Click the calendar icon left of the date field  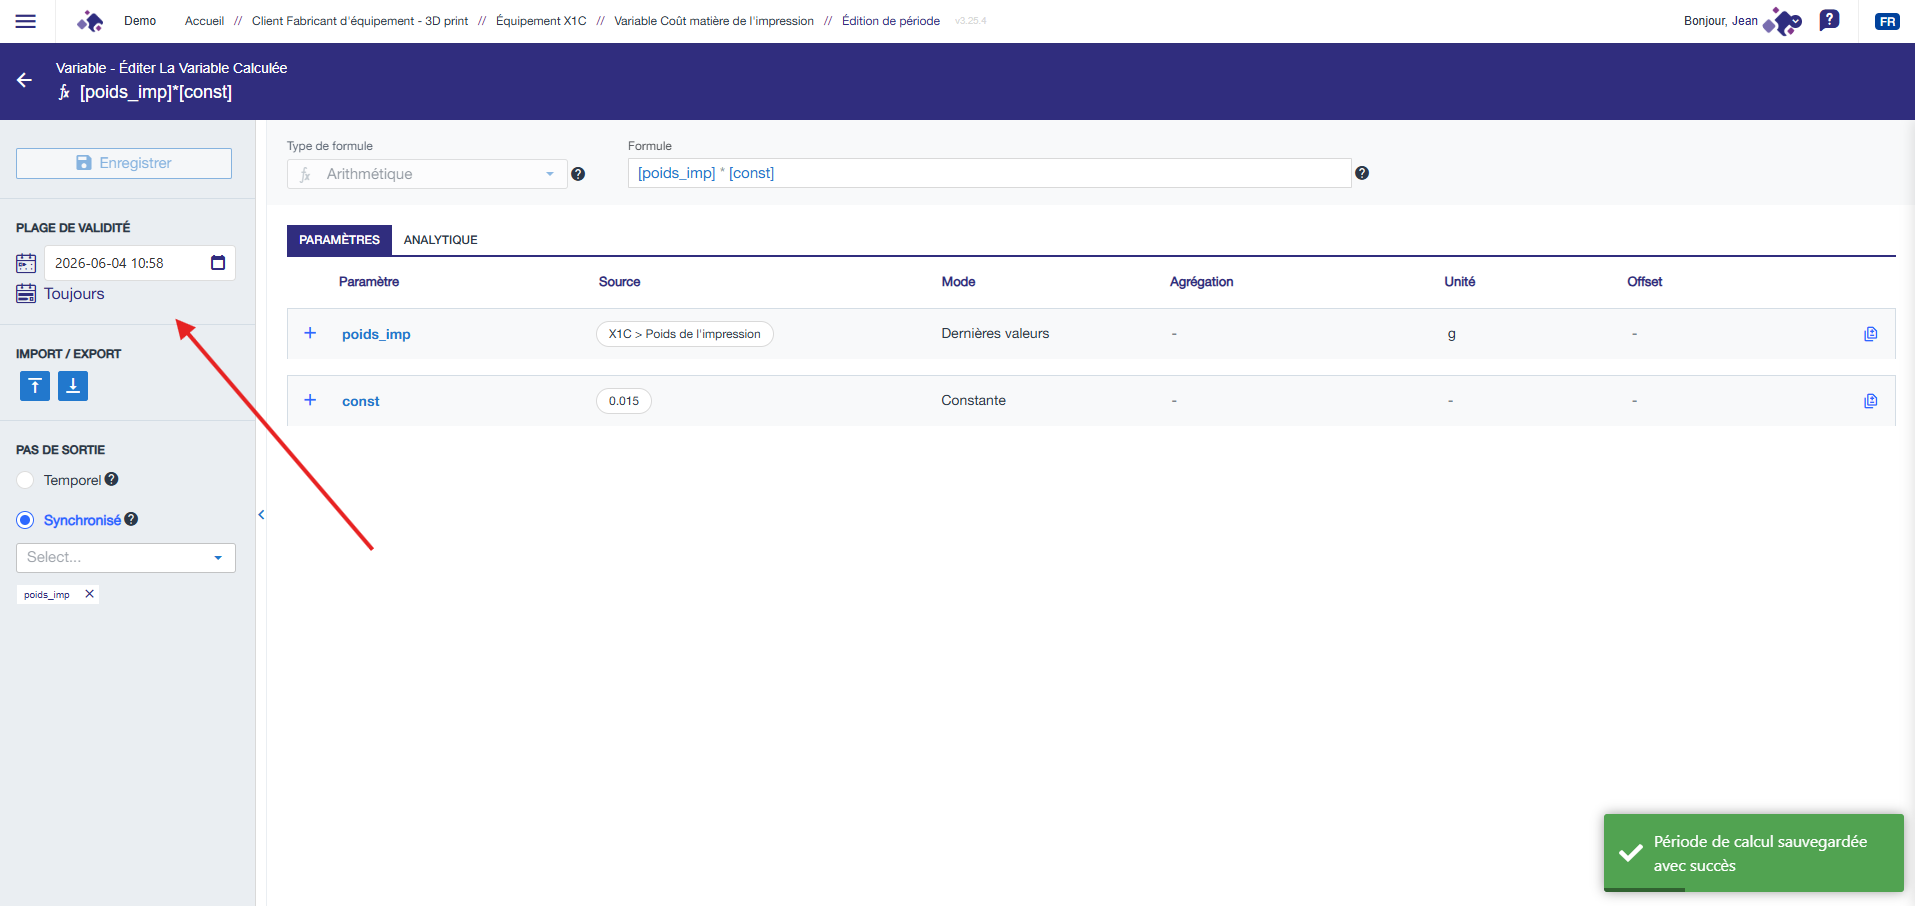26,263
